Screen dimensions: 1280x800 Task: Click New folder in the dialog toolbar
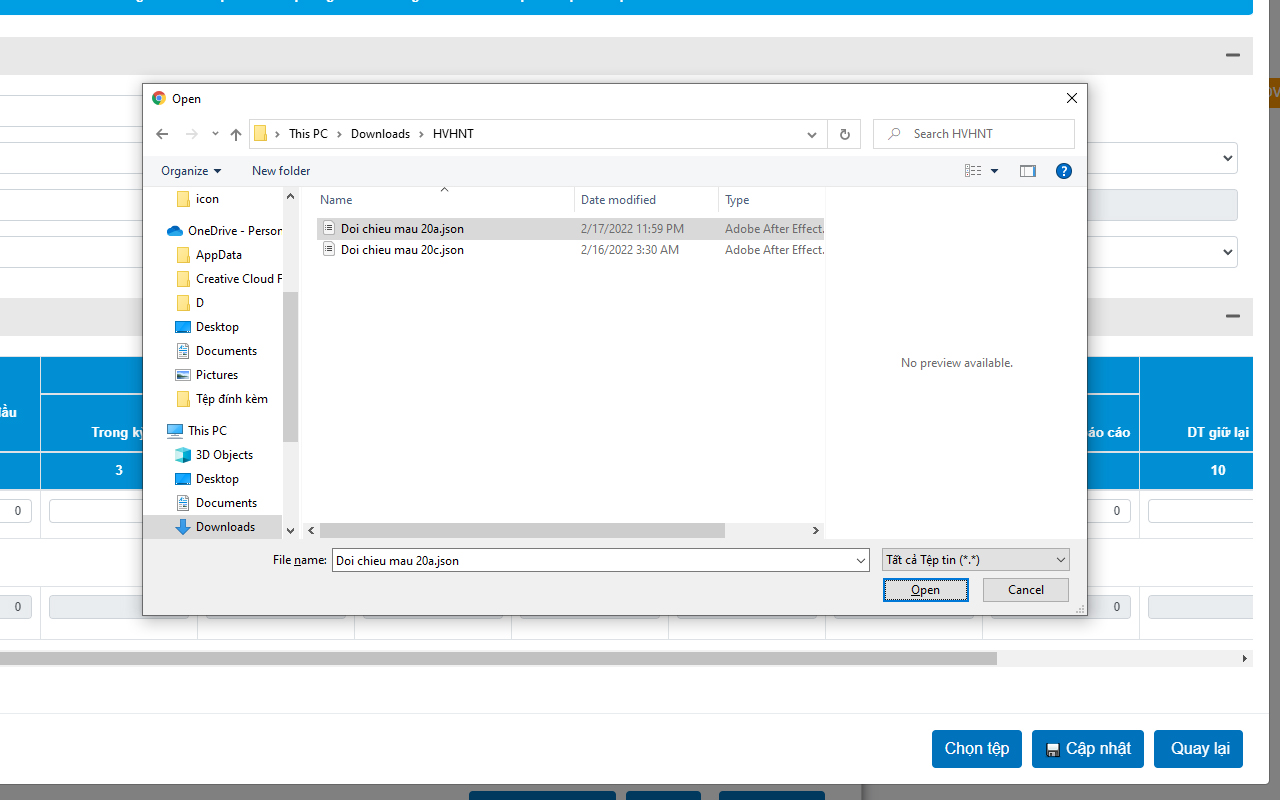pos(280,170)
